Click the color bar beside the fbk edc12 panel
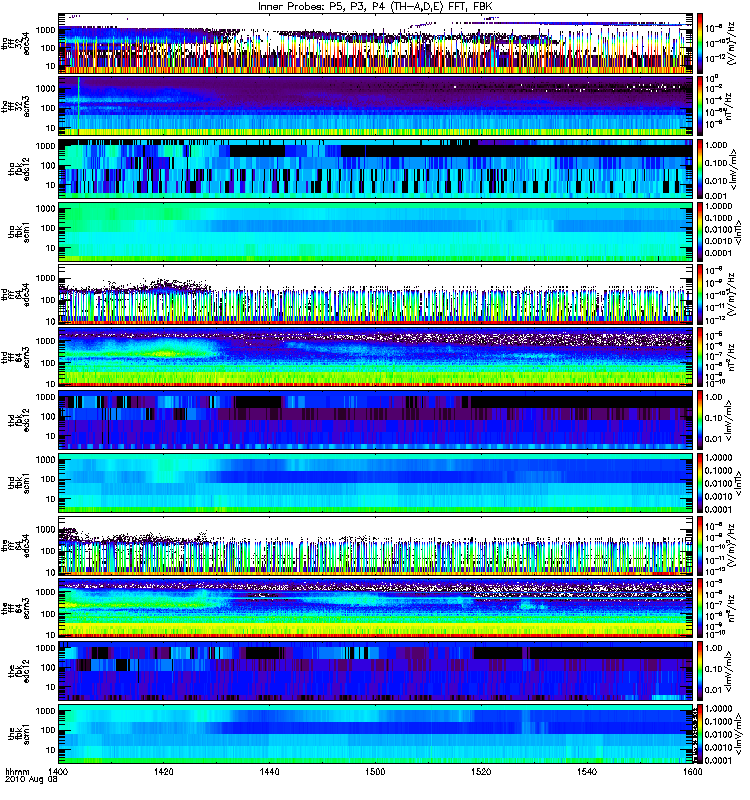The height and width of the screenshot is (800, 750). tap(700, 671)
